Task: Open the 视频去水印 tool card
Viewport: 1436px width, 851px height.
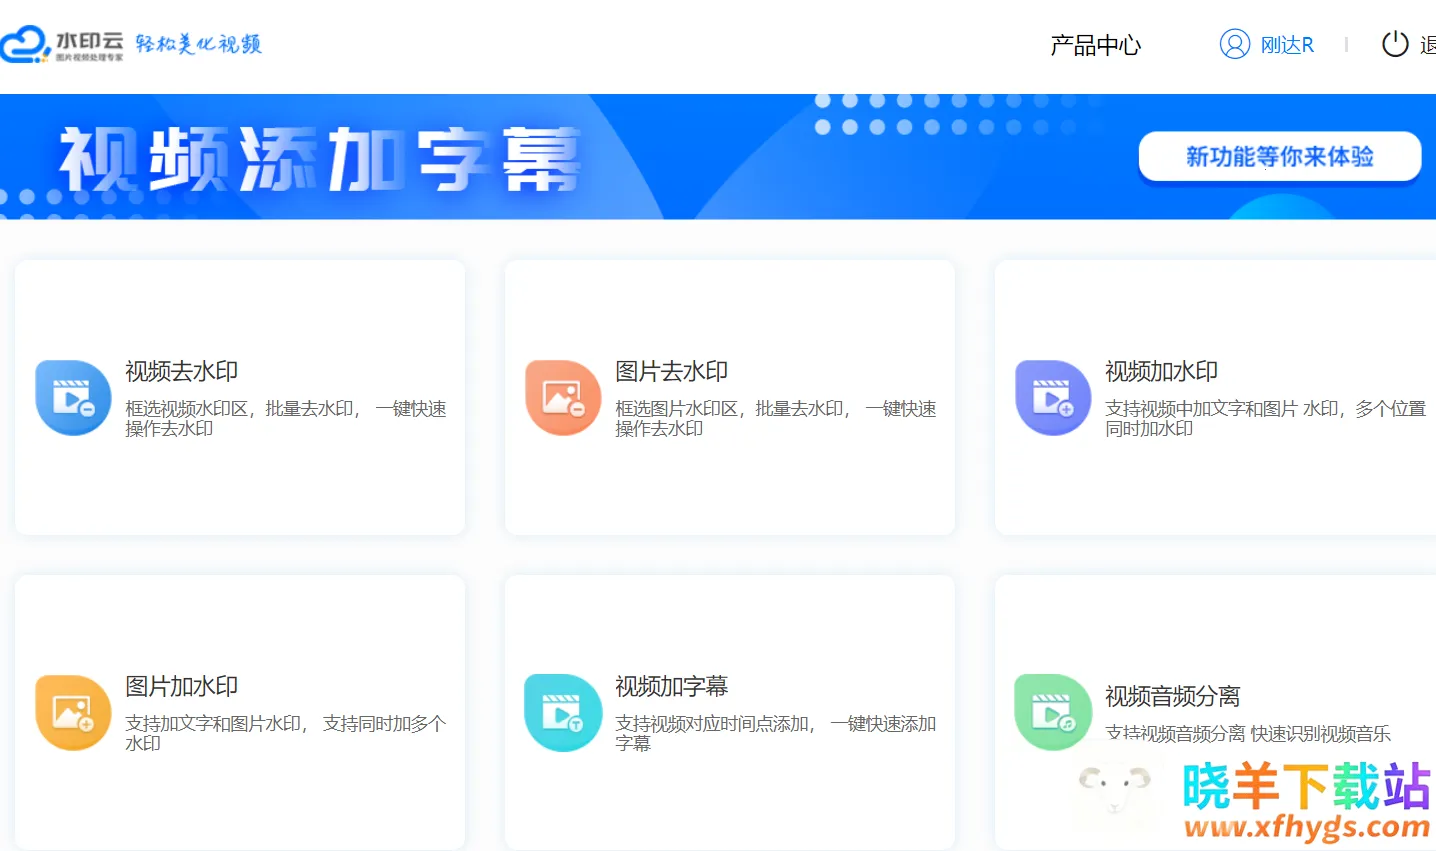Action: pos(239,396)
